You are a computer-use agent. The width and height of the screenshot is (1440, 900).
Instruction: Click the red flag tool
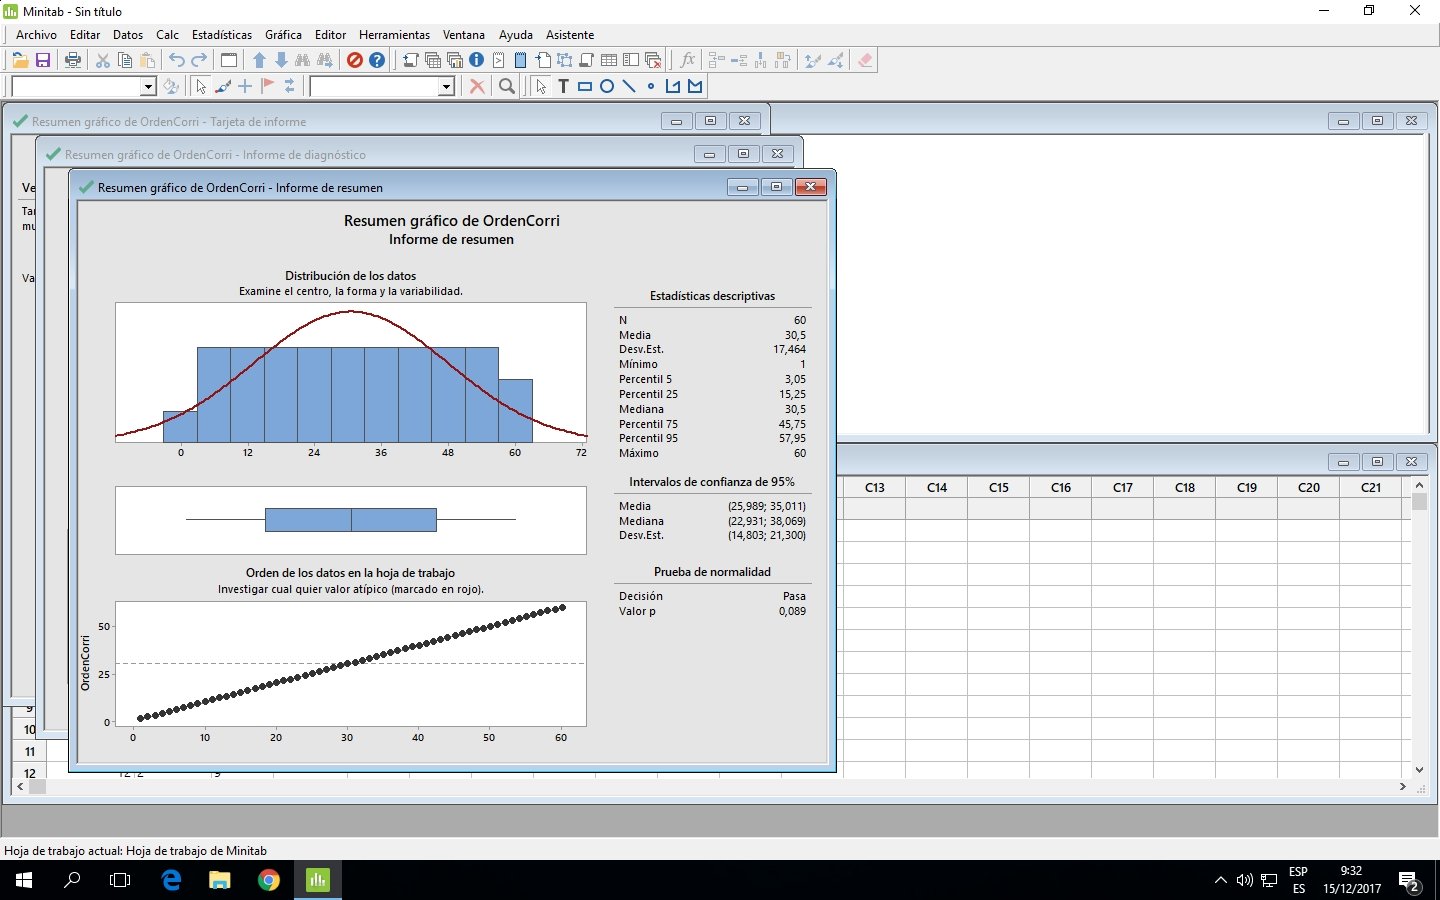[267, 87]
